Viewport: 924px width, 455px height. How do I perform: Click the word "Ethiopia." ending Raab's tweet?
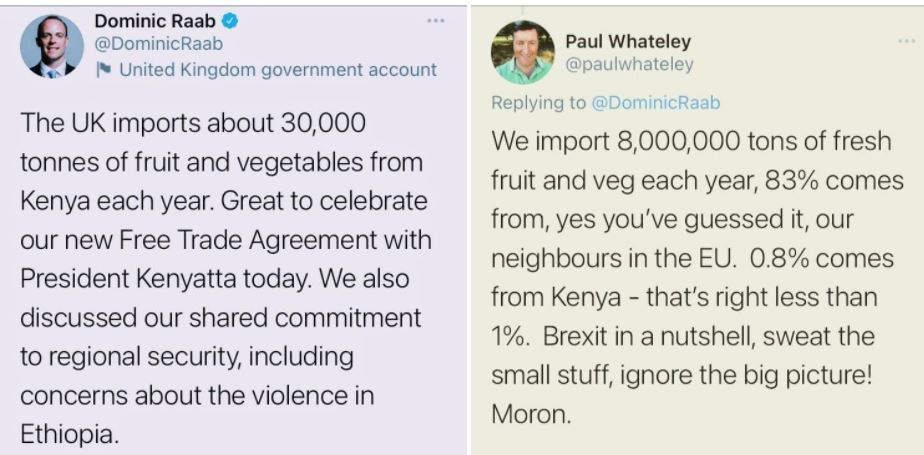(69, 435)
